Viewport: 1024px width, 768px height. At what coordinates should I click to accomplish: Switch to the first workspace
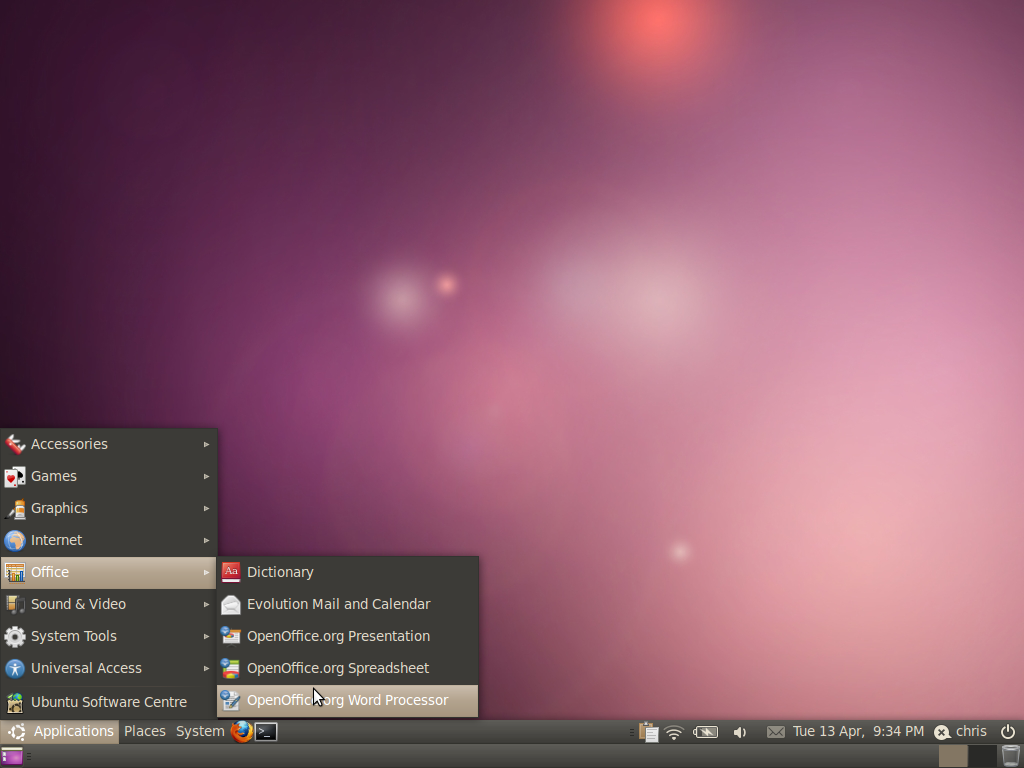tap(953, 757)
